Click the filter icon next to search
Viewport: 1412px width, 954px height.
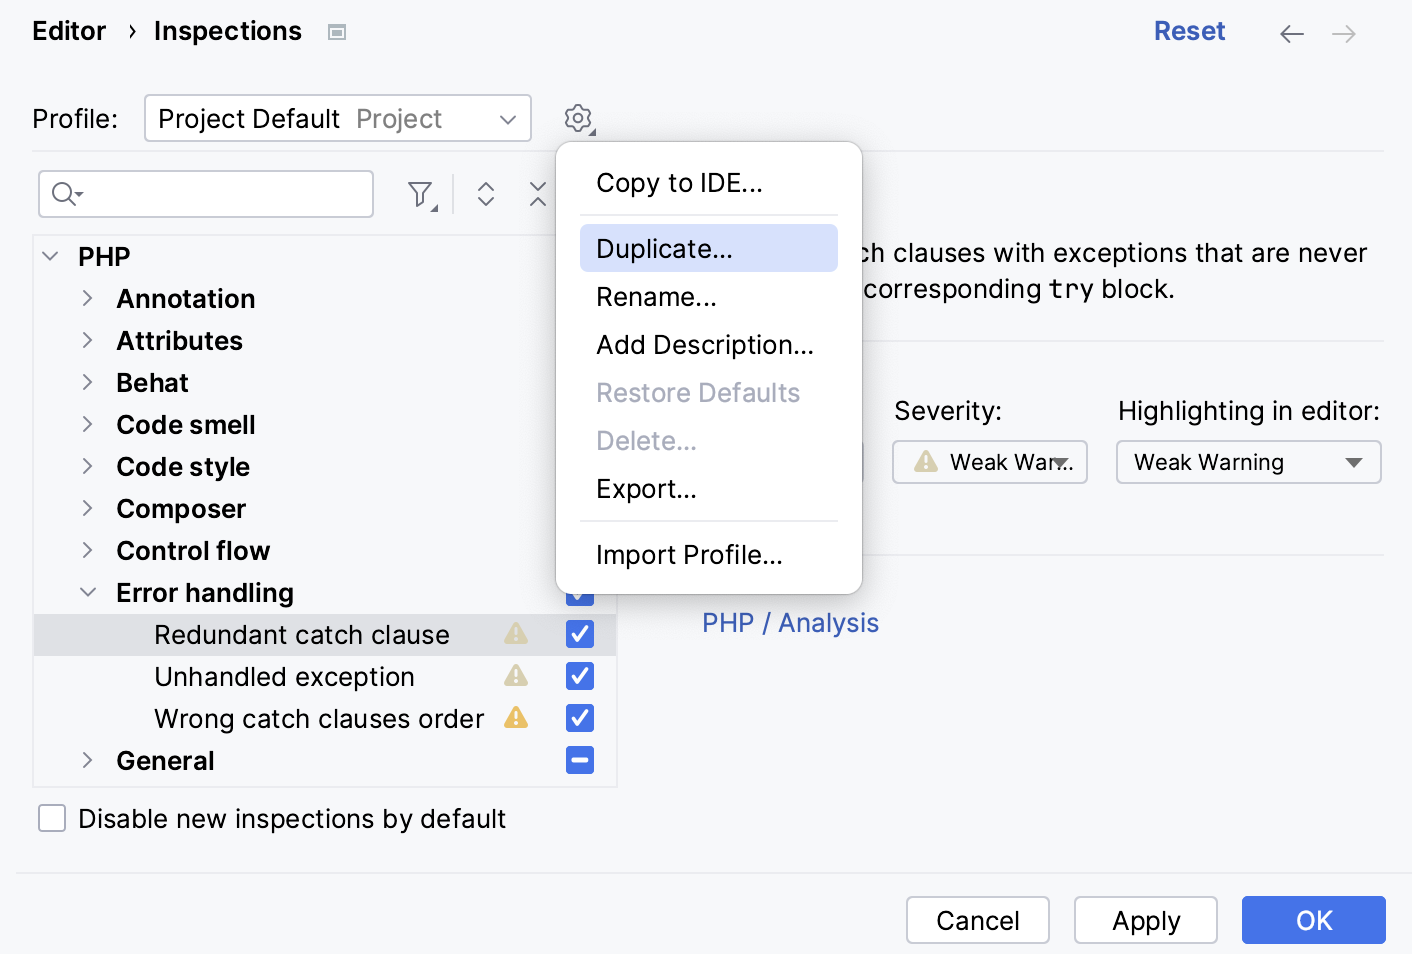coord(420,193)
